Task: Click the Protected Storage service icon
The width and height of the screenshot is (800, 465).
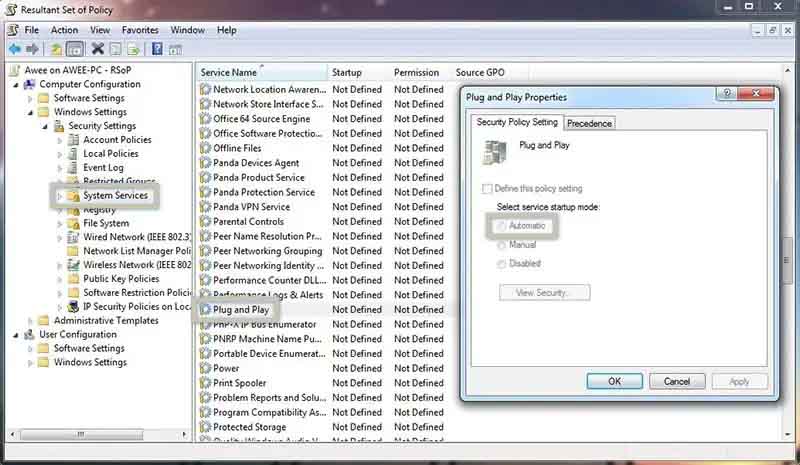Action: pos(205,427)
